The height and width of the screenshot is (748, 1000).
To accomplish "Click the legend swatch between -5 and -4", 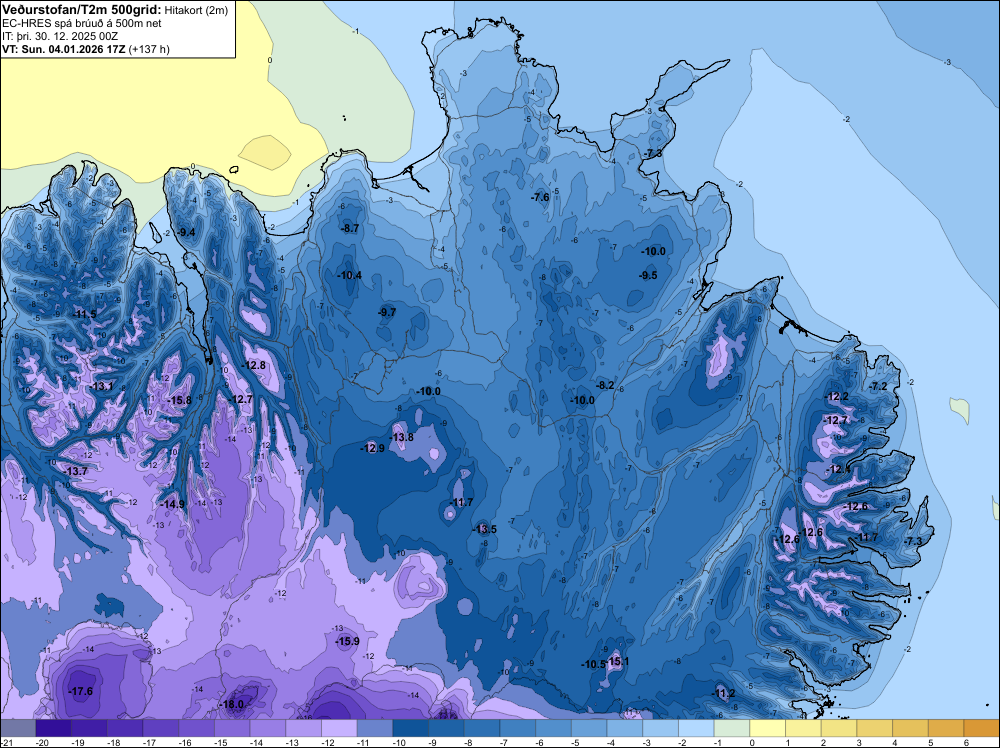I will click(589, 728).
